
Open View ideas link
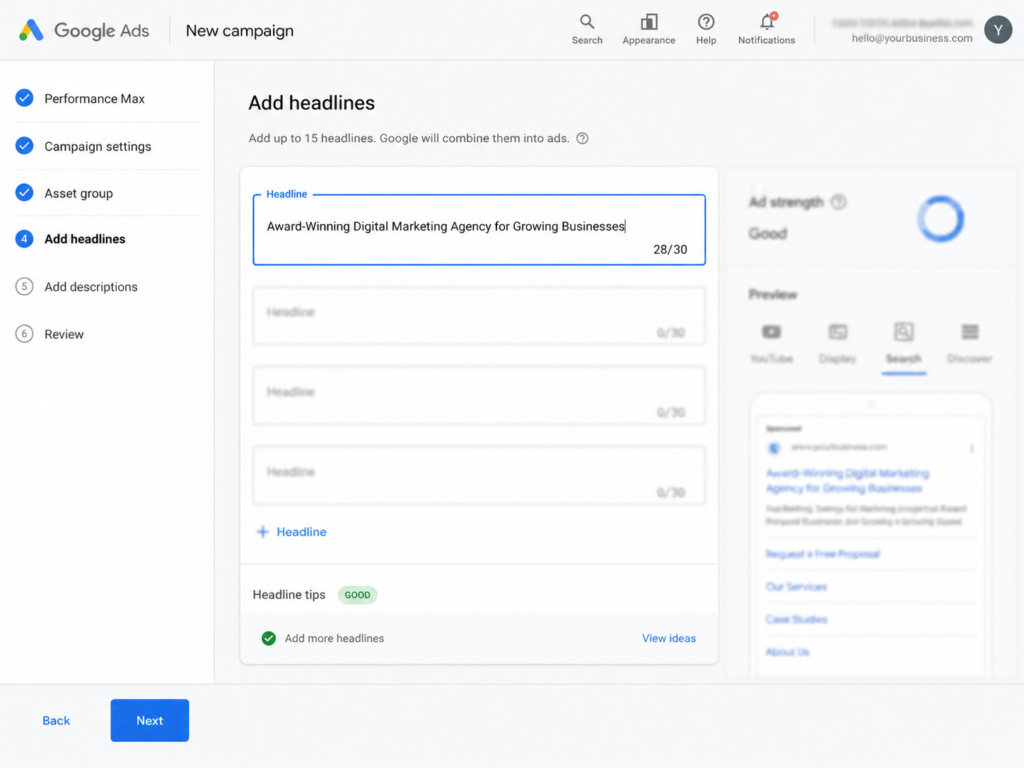pos(669,638)
